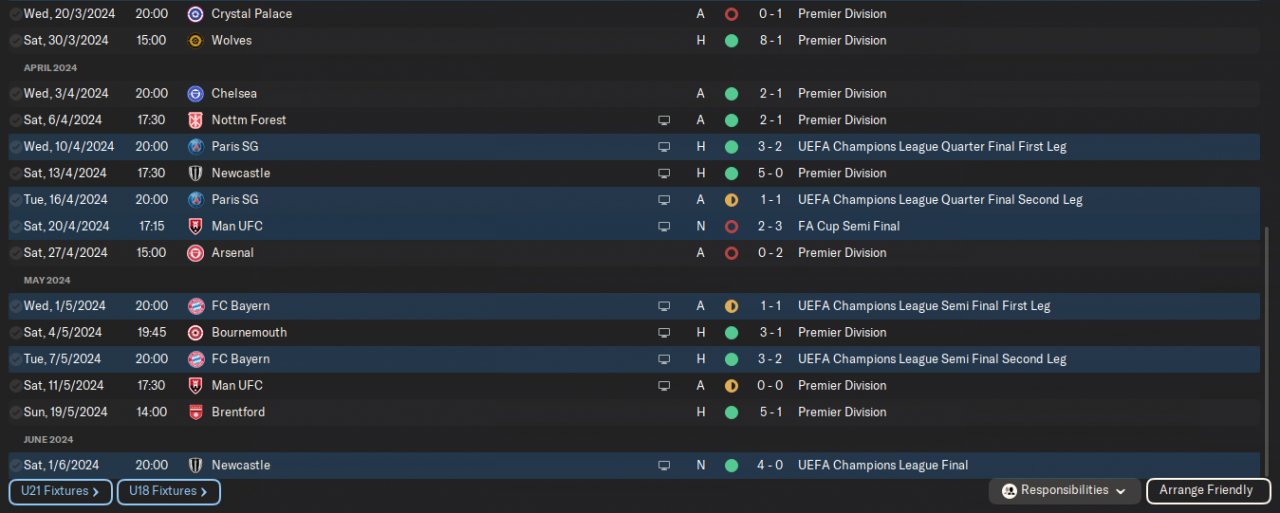The image size is (1280, 513).
Task: Toggle check mark beside Sun 19/5/2024 fixture
Action: coord(16,412)
